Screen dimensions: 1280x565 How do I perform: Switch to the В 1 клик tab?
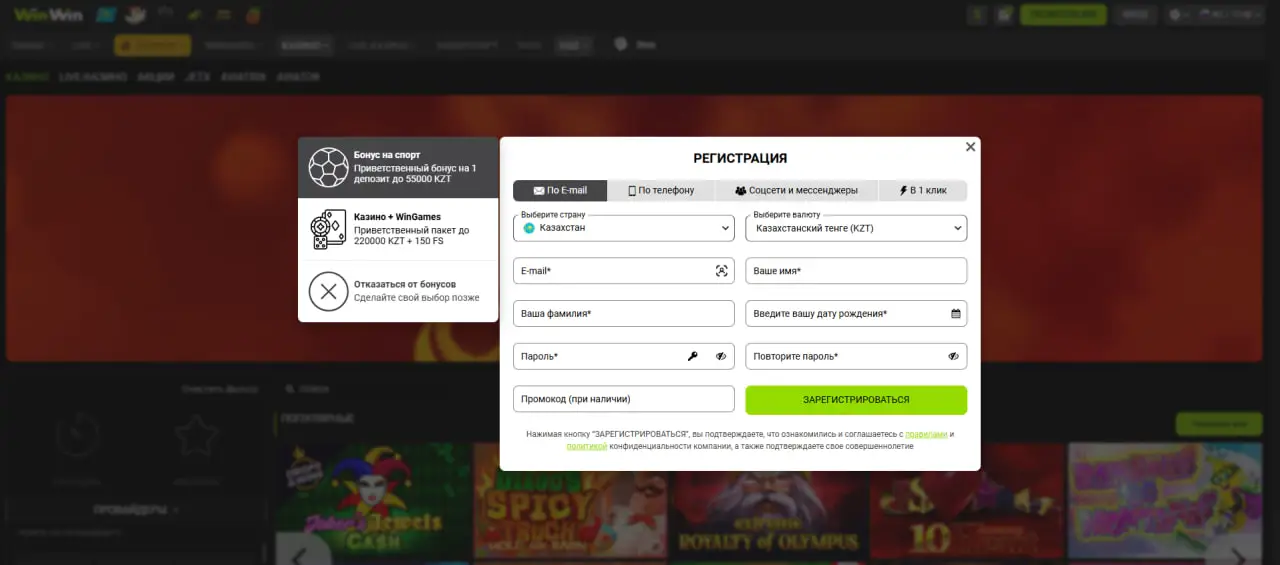coord(922,190)
